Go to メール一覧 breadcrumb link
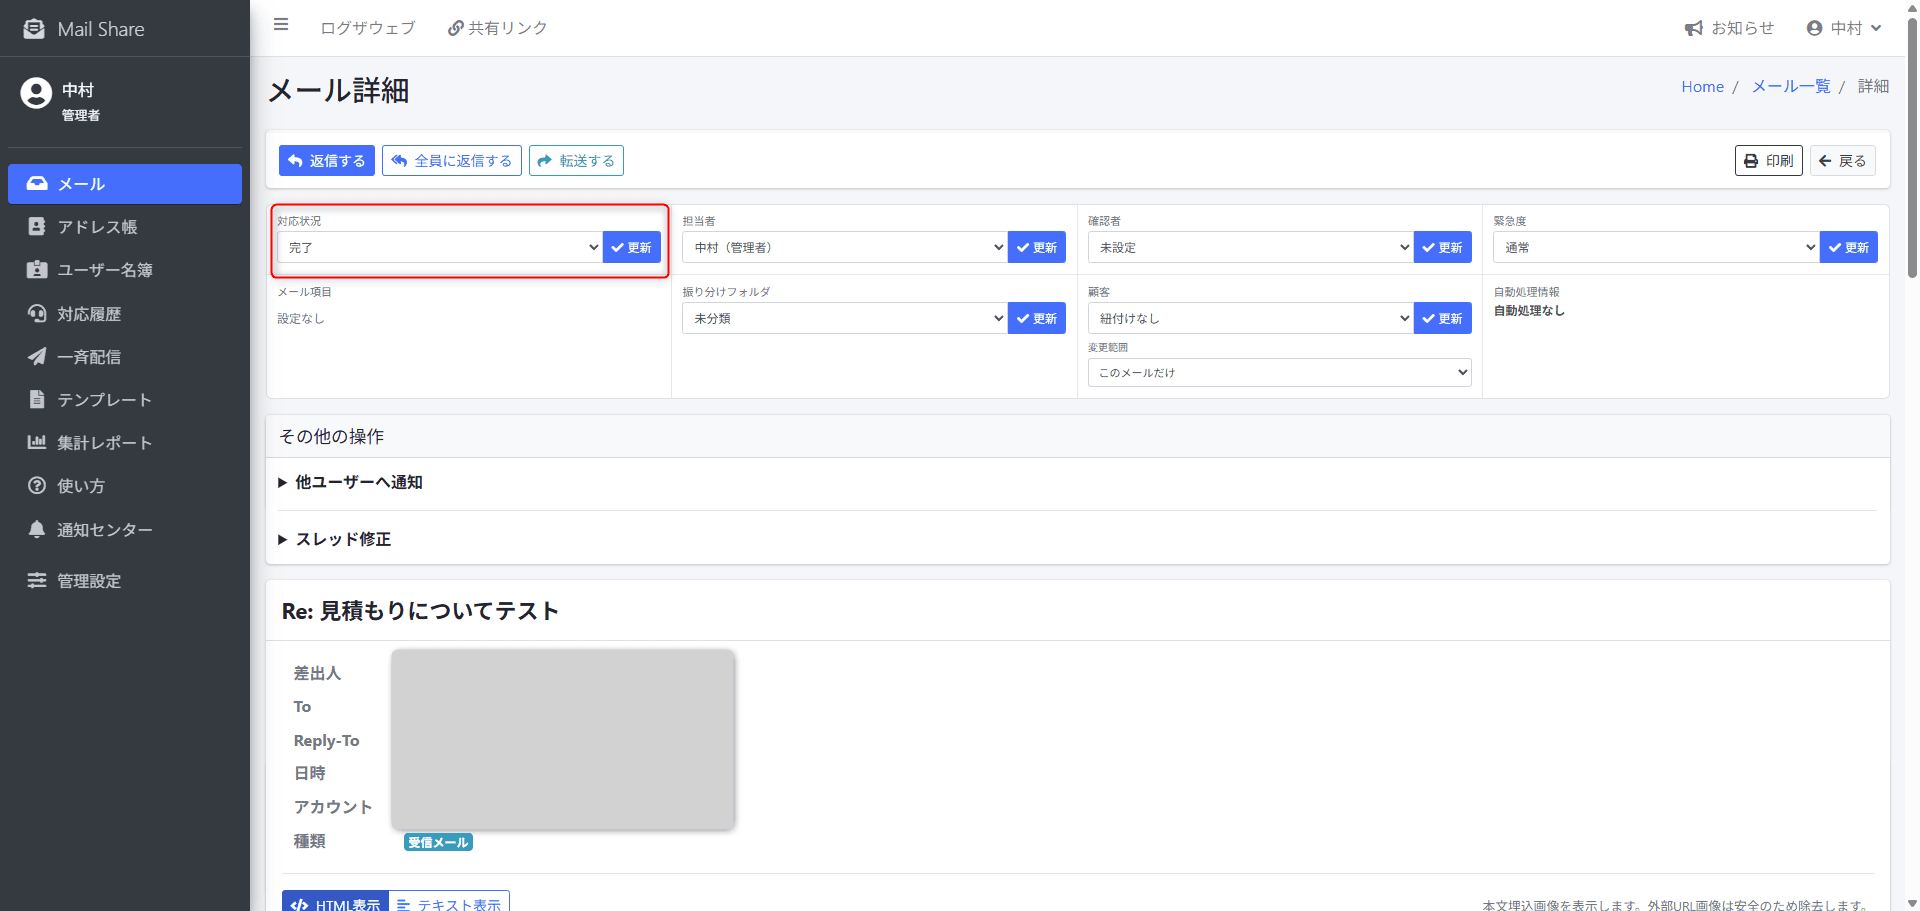 pyautogui.click(x=1791, y=87)
